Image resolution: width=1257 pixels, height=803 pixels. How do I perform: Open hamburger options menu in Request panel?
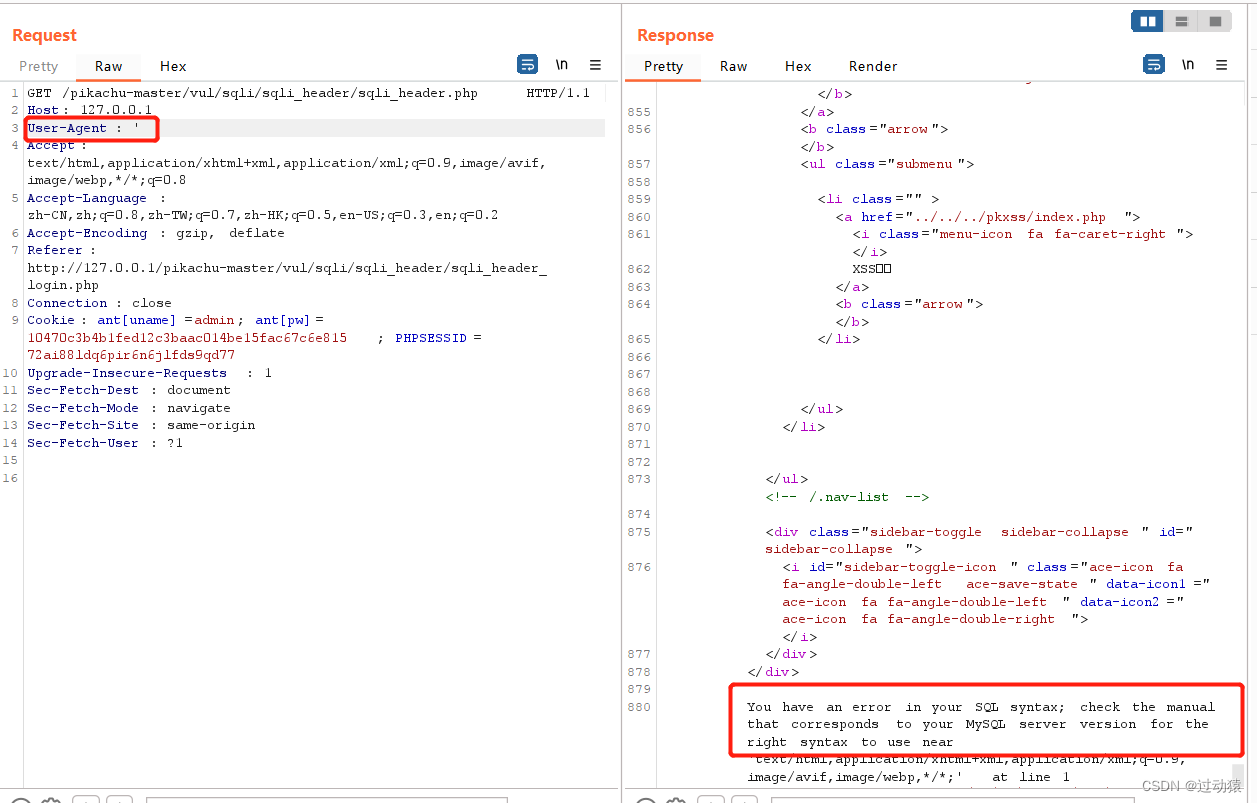click(x=595, y=65)
